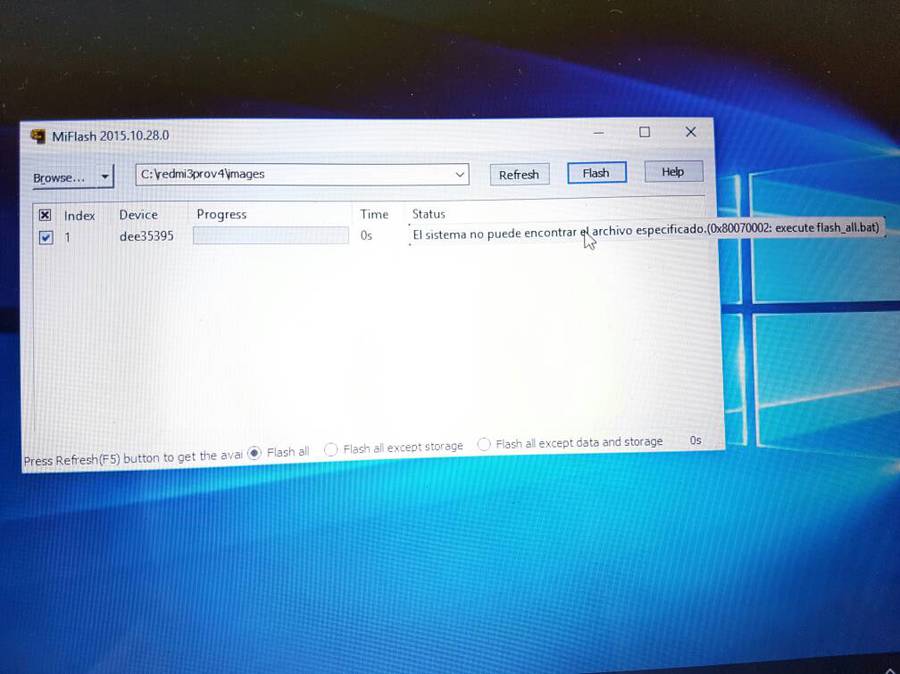Image resolution: width=900 pixels, height=674 pixels.
Task: Start flashing with the Flash button
Action: pos(596,173)
